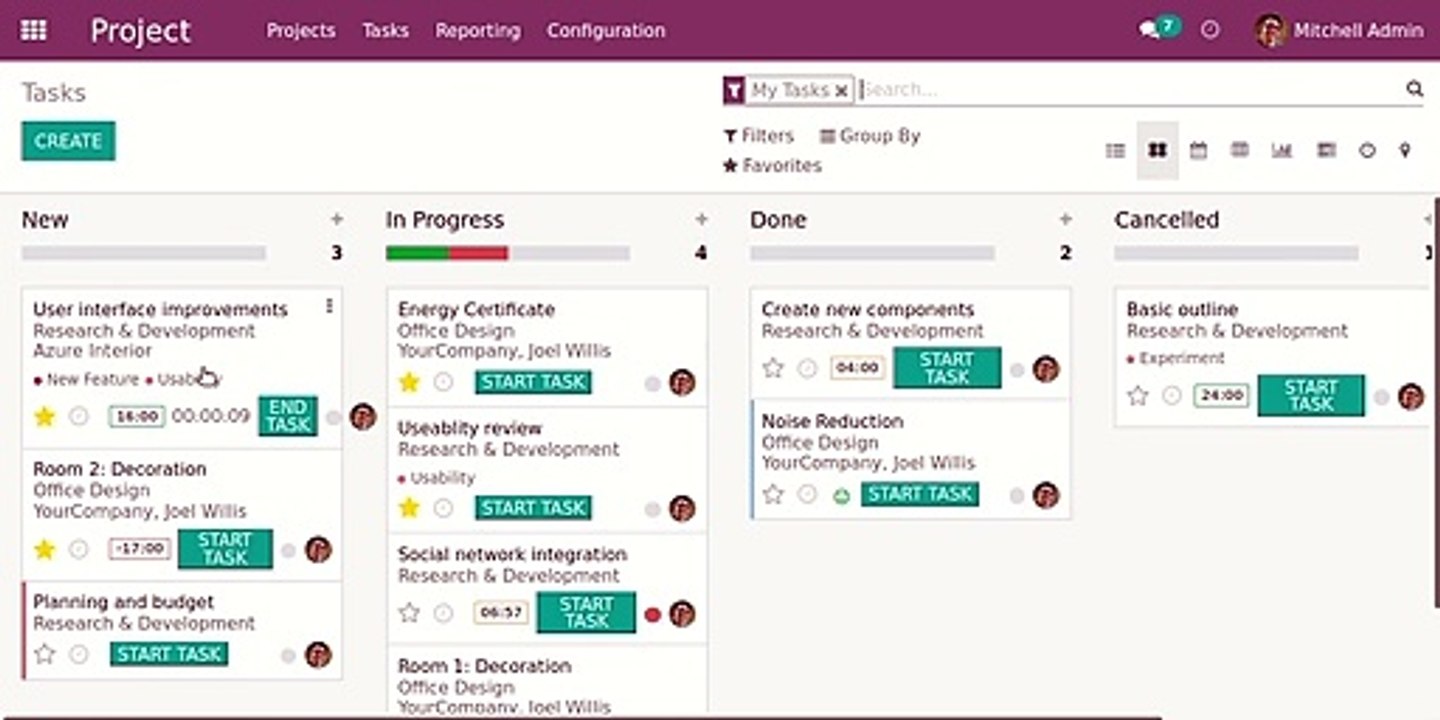Open the Reporting menu

coord(477,30)
